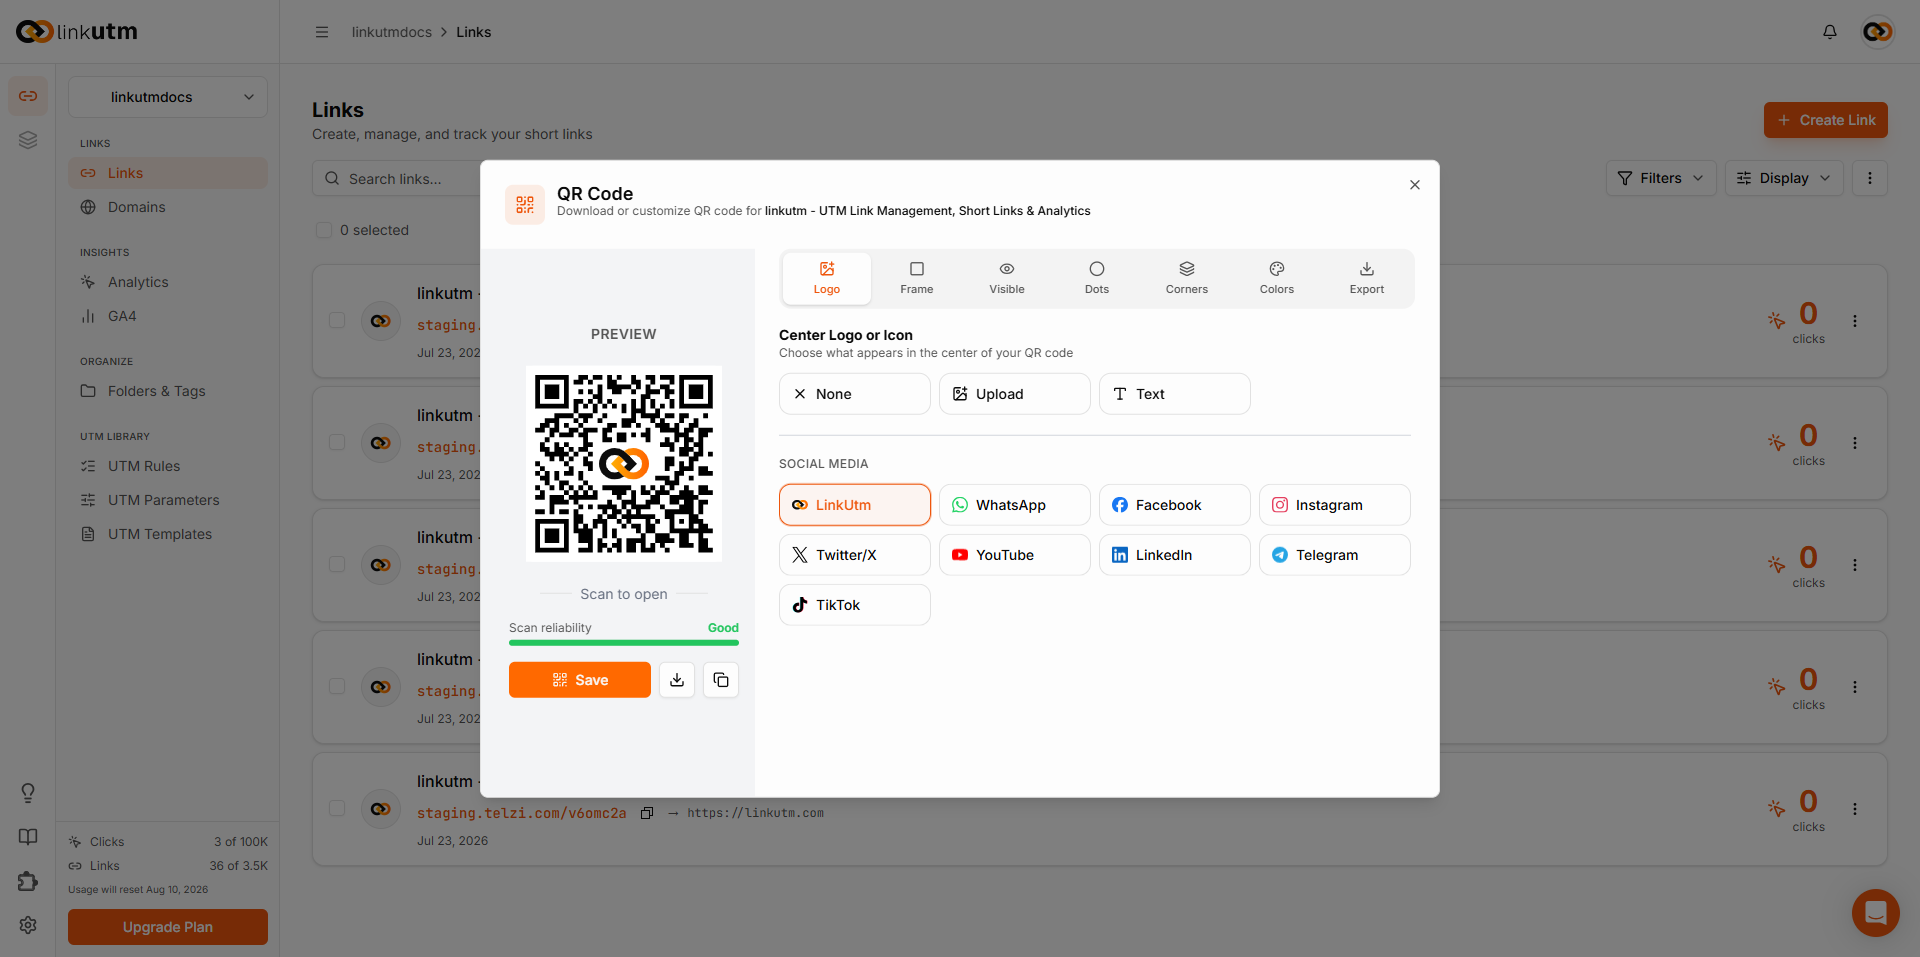Open Domains in the sidebar
1920x957 pixels.
tap(168, 207)
